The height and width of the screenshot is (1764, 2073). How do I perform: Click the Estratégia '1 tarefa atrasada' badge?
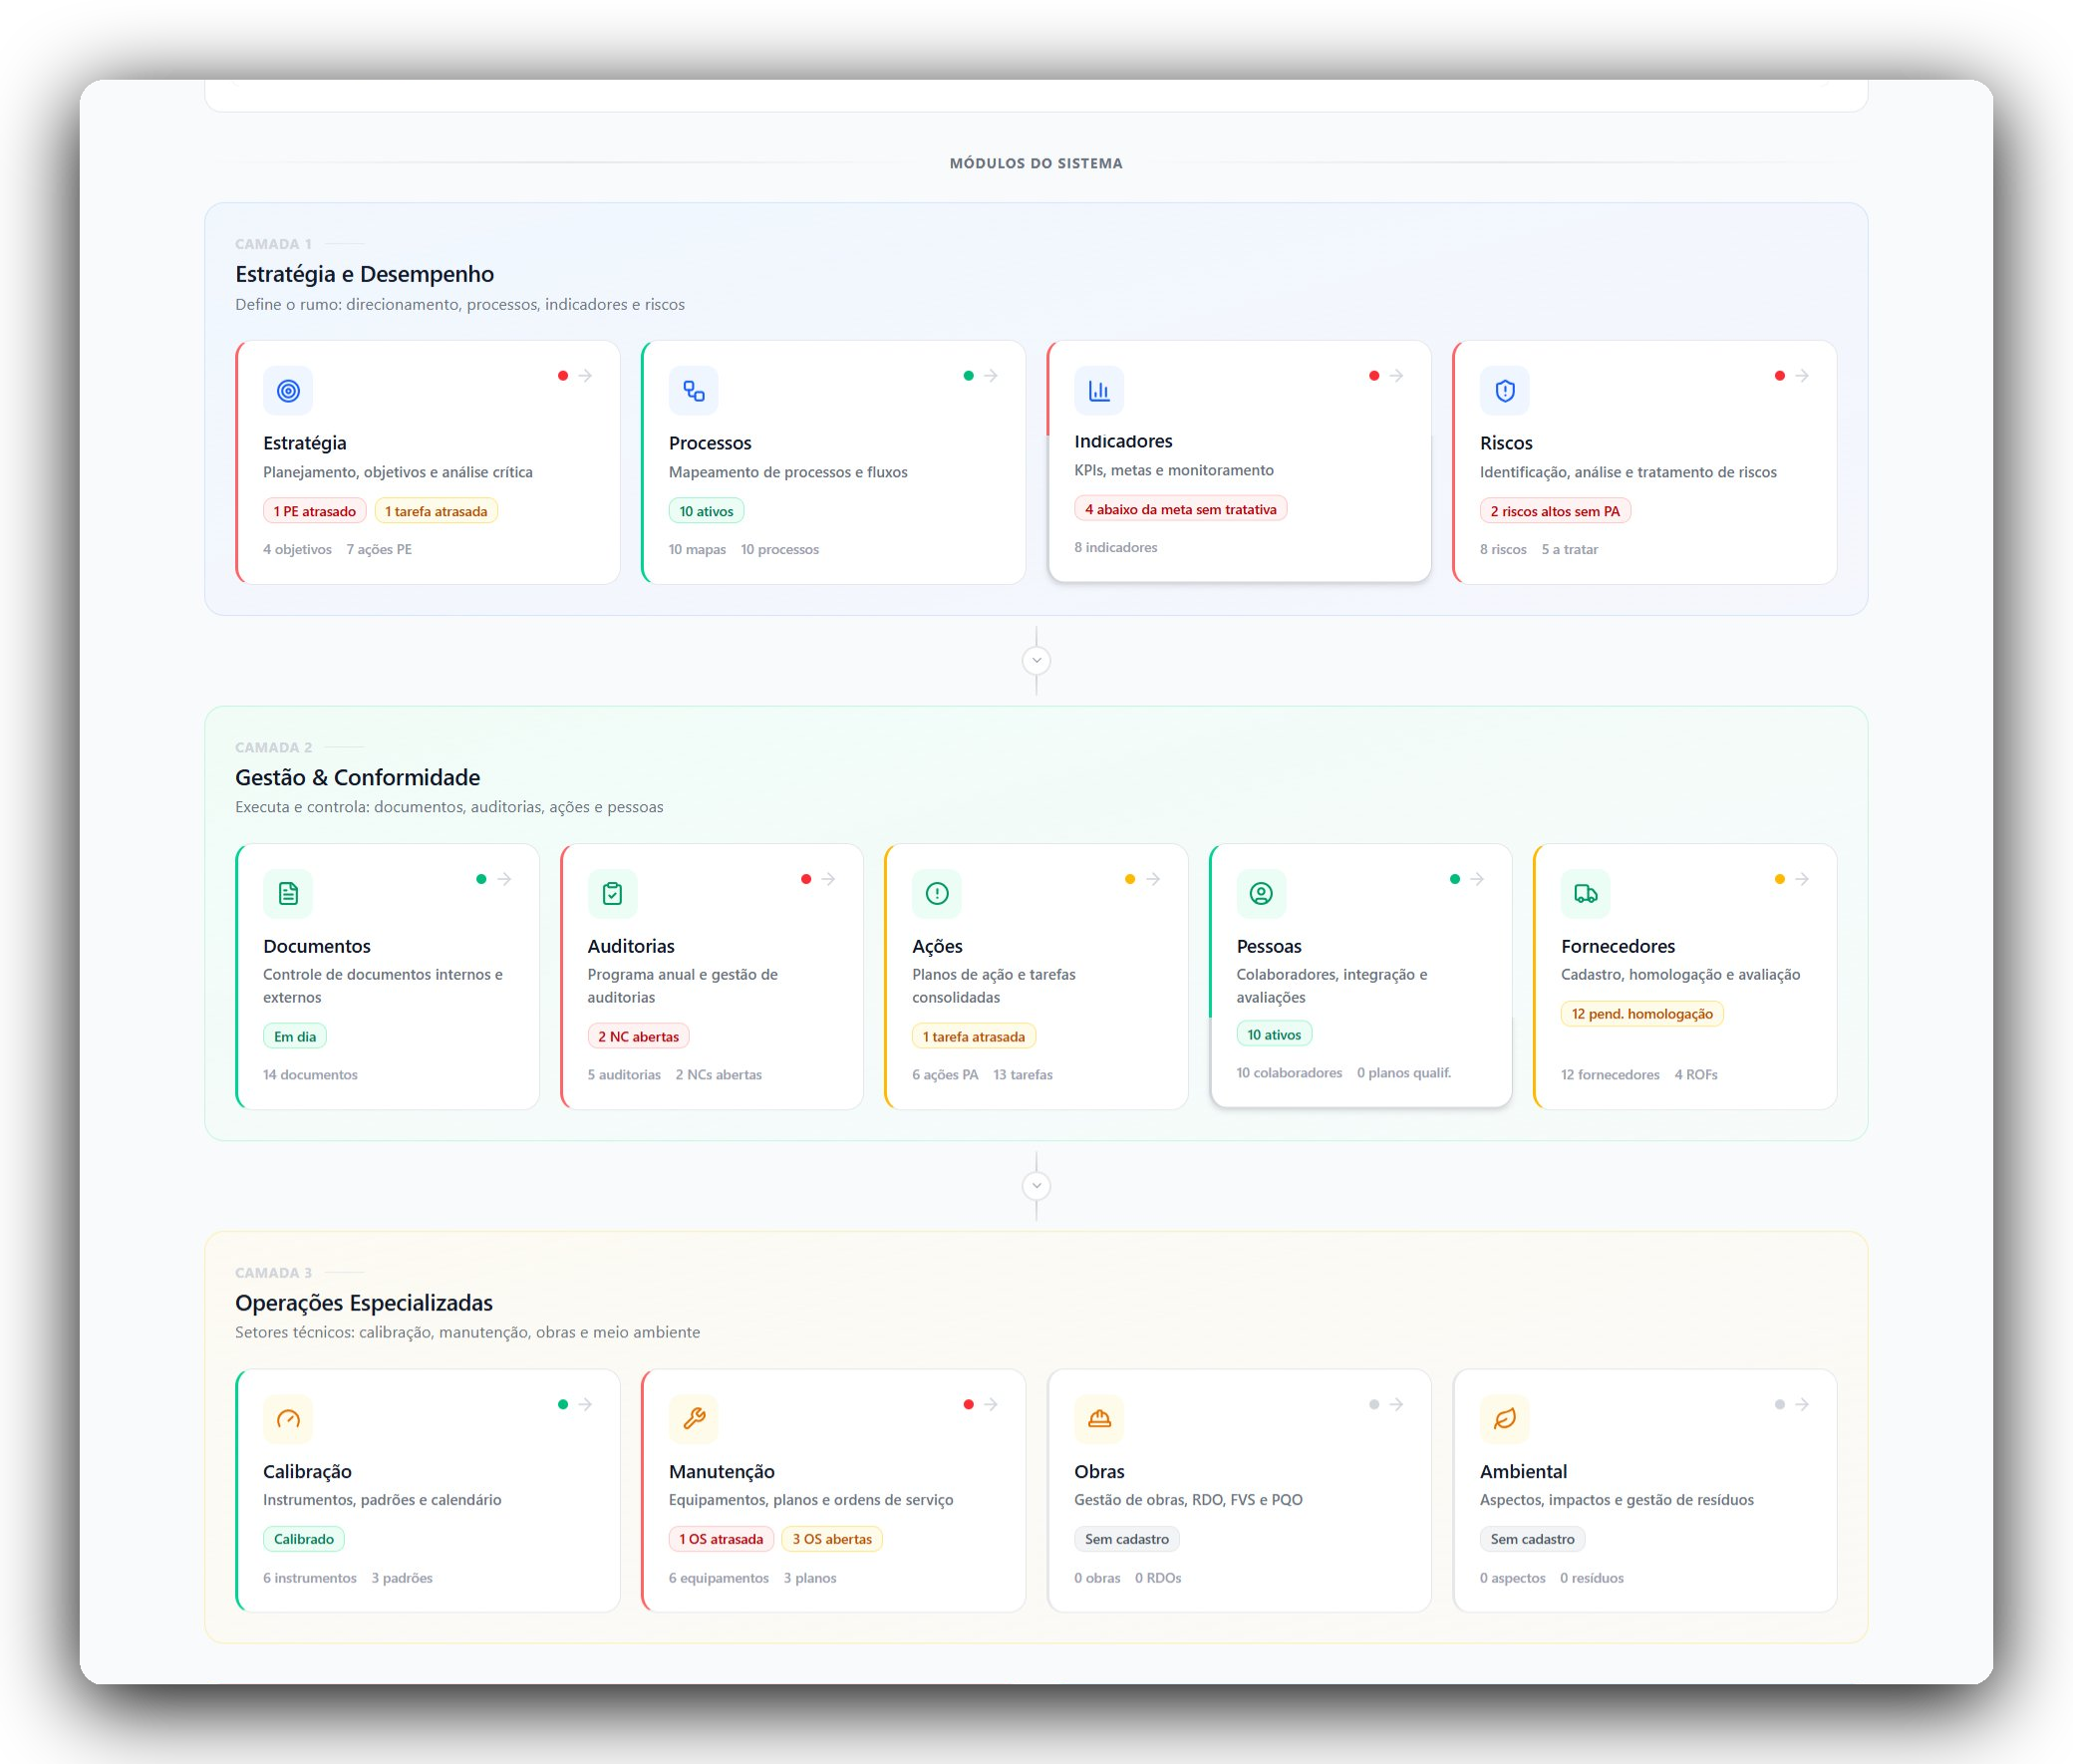(436, 511)
